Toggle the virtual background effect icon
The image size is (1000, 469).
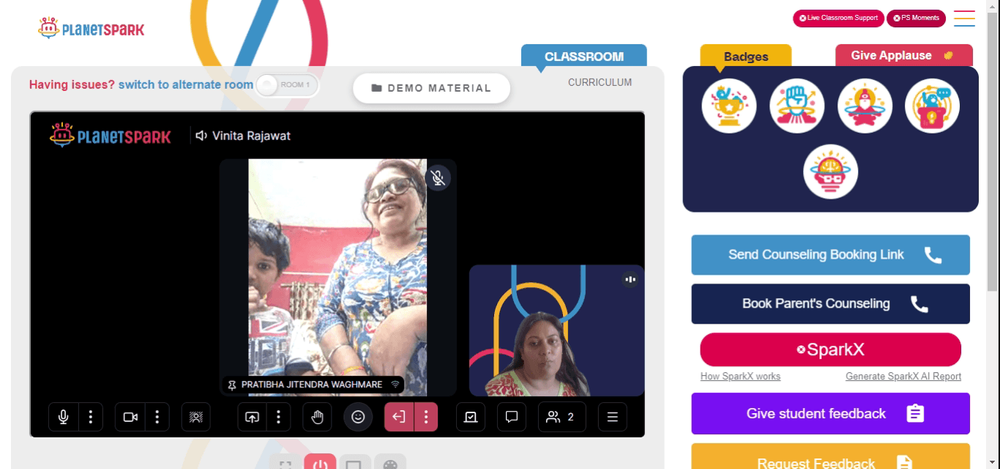(x=196, y=417)
